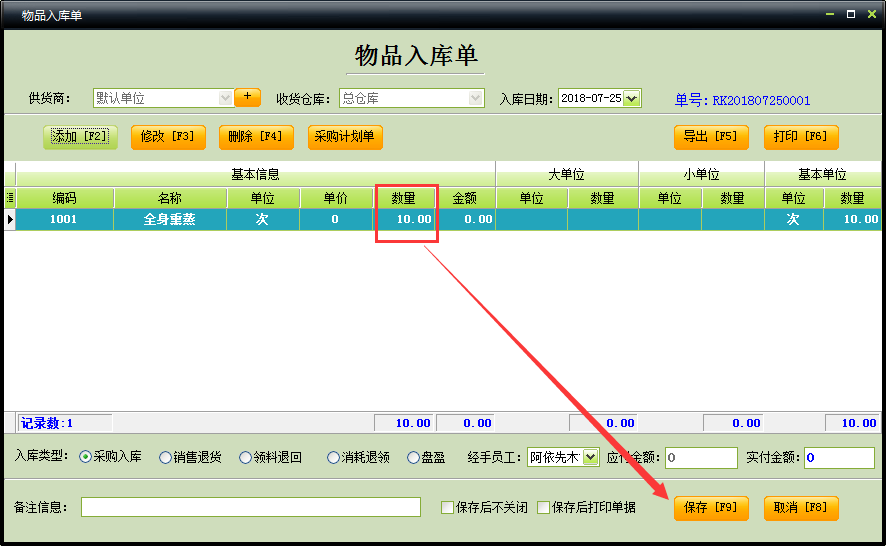Image resolution: width=886 pixels, height=546 pixels.
Task: Click the 备注信息 remarks text field
Action: [x=250, y=507]
